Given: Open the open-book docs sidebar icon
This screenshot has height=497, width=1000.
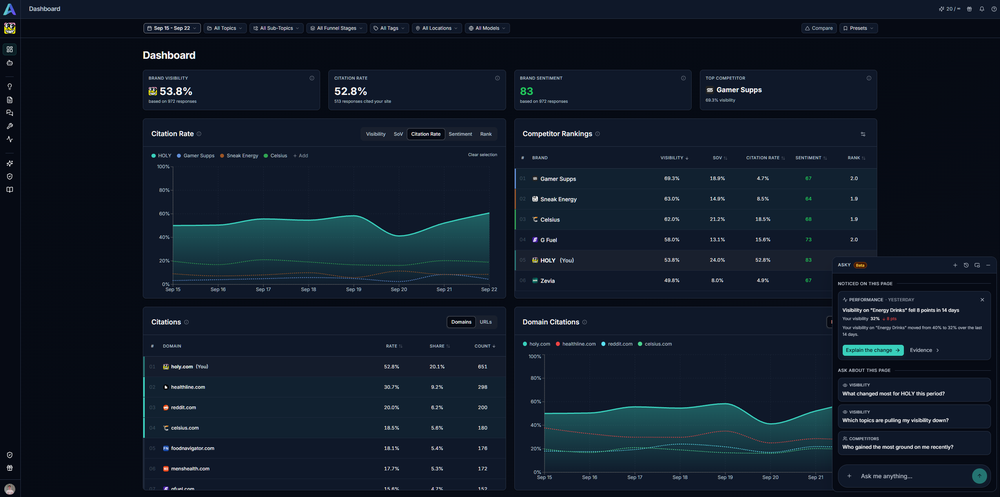Looking at the screenshot, I should pos(10,189).
